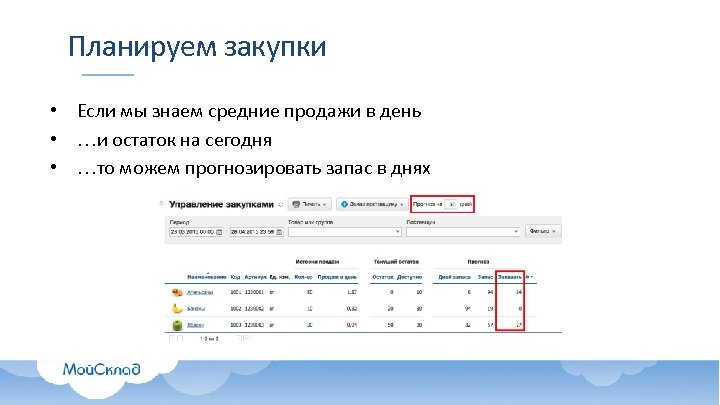Image resolution: width=720 pixels, height=405 pixels.
Task: Sort by the Код column header
Action: (236, 277)
